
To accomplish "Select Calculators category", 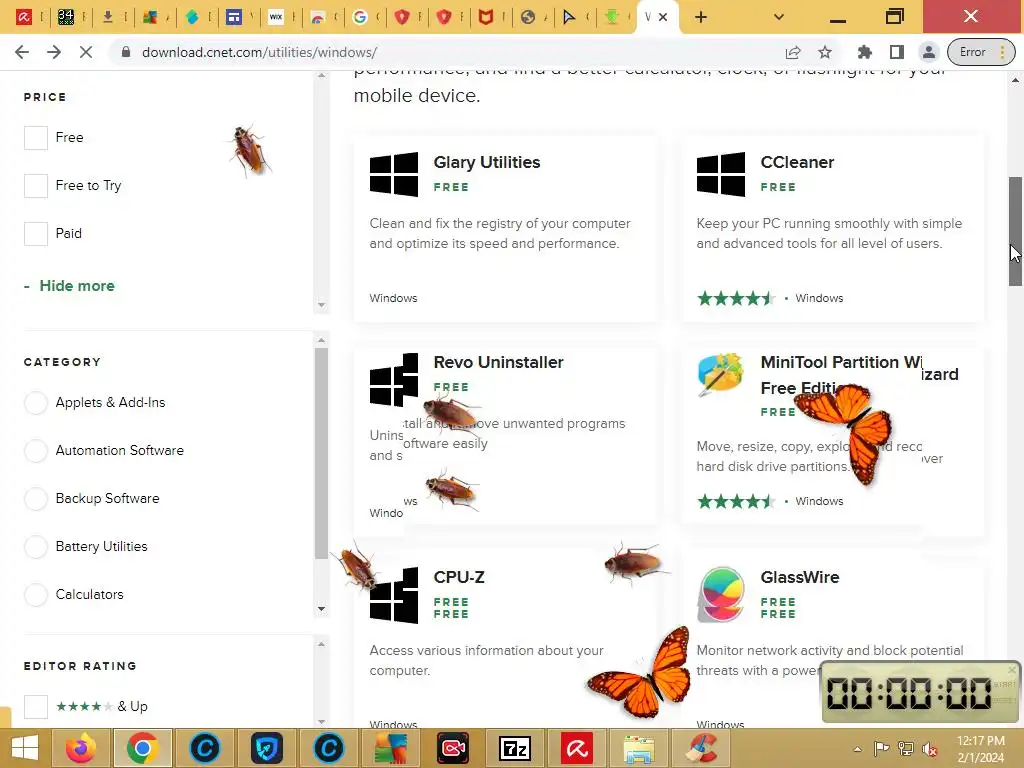I will pyautogui.click(x=36, y=595).
